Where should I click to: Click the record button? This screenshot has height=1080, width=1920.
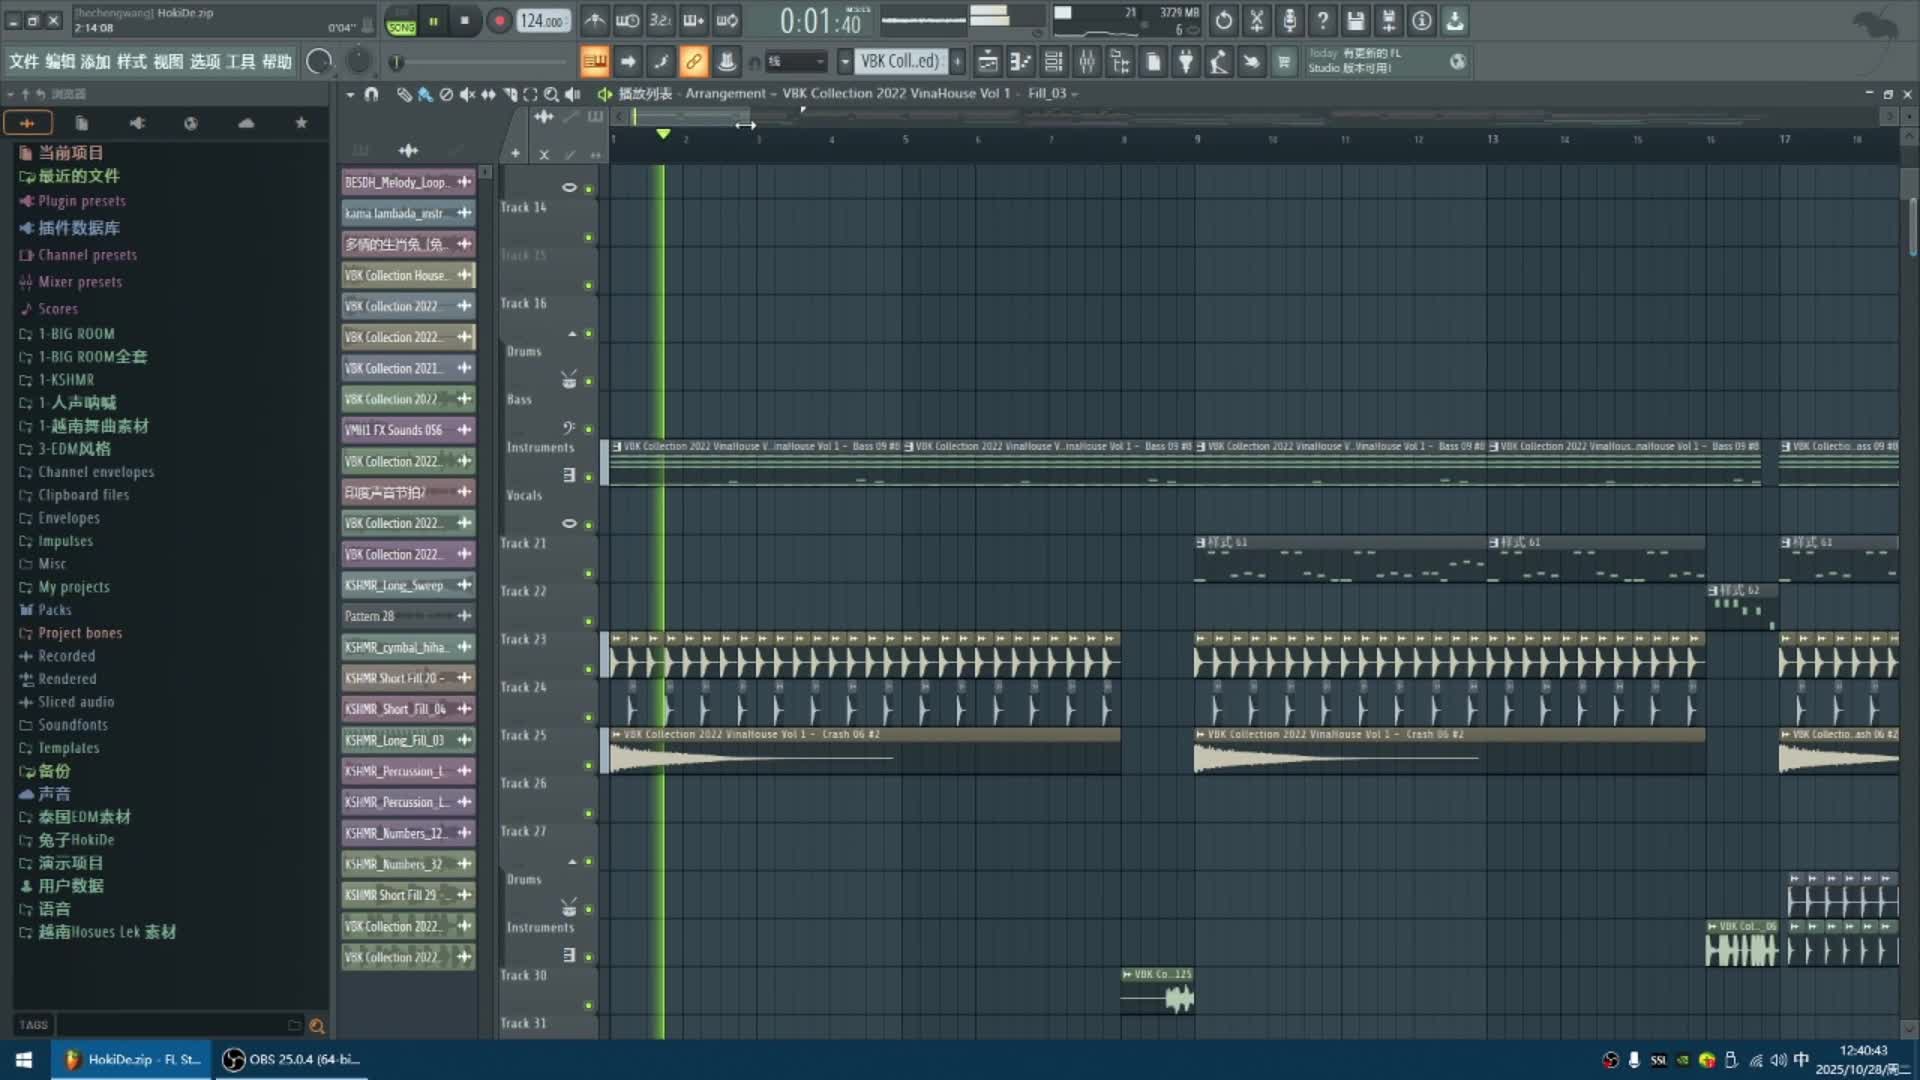499,21
